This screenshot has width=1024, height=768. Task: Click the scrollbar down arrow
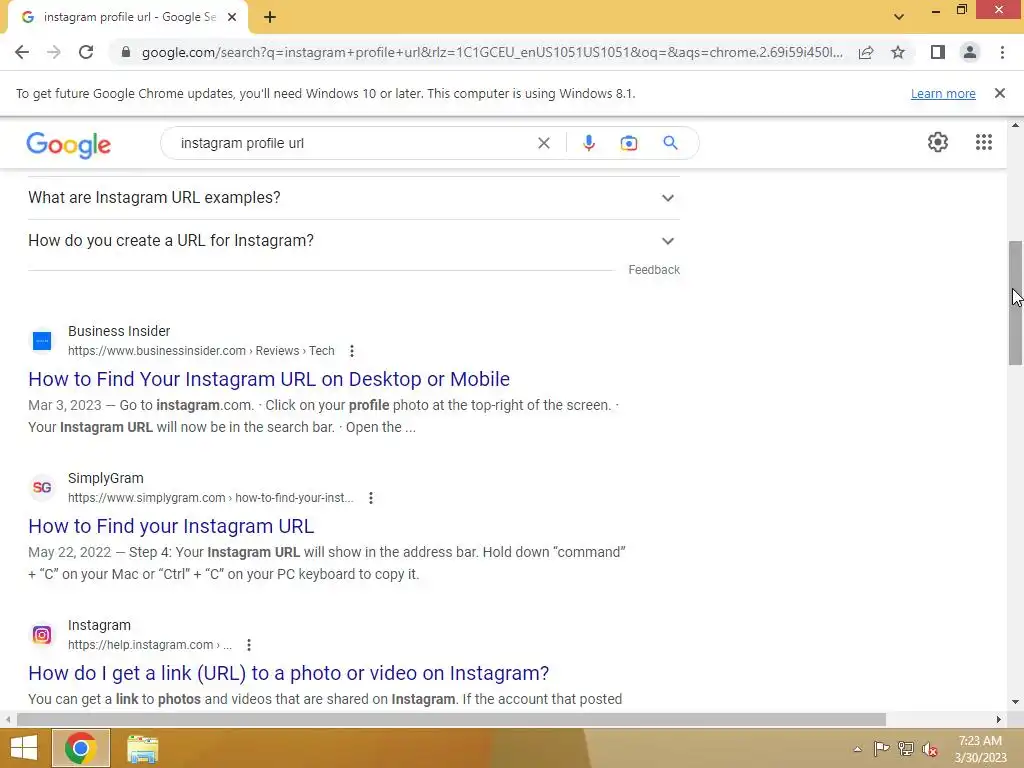(1015, 702)
